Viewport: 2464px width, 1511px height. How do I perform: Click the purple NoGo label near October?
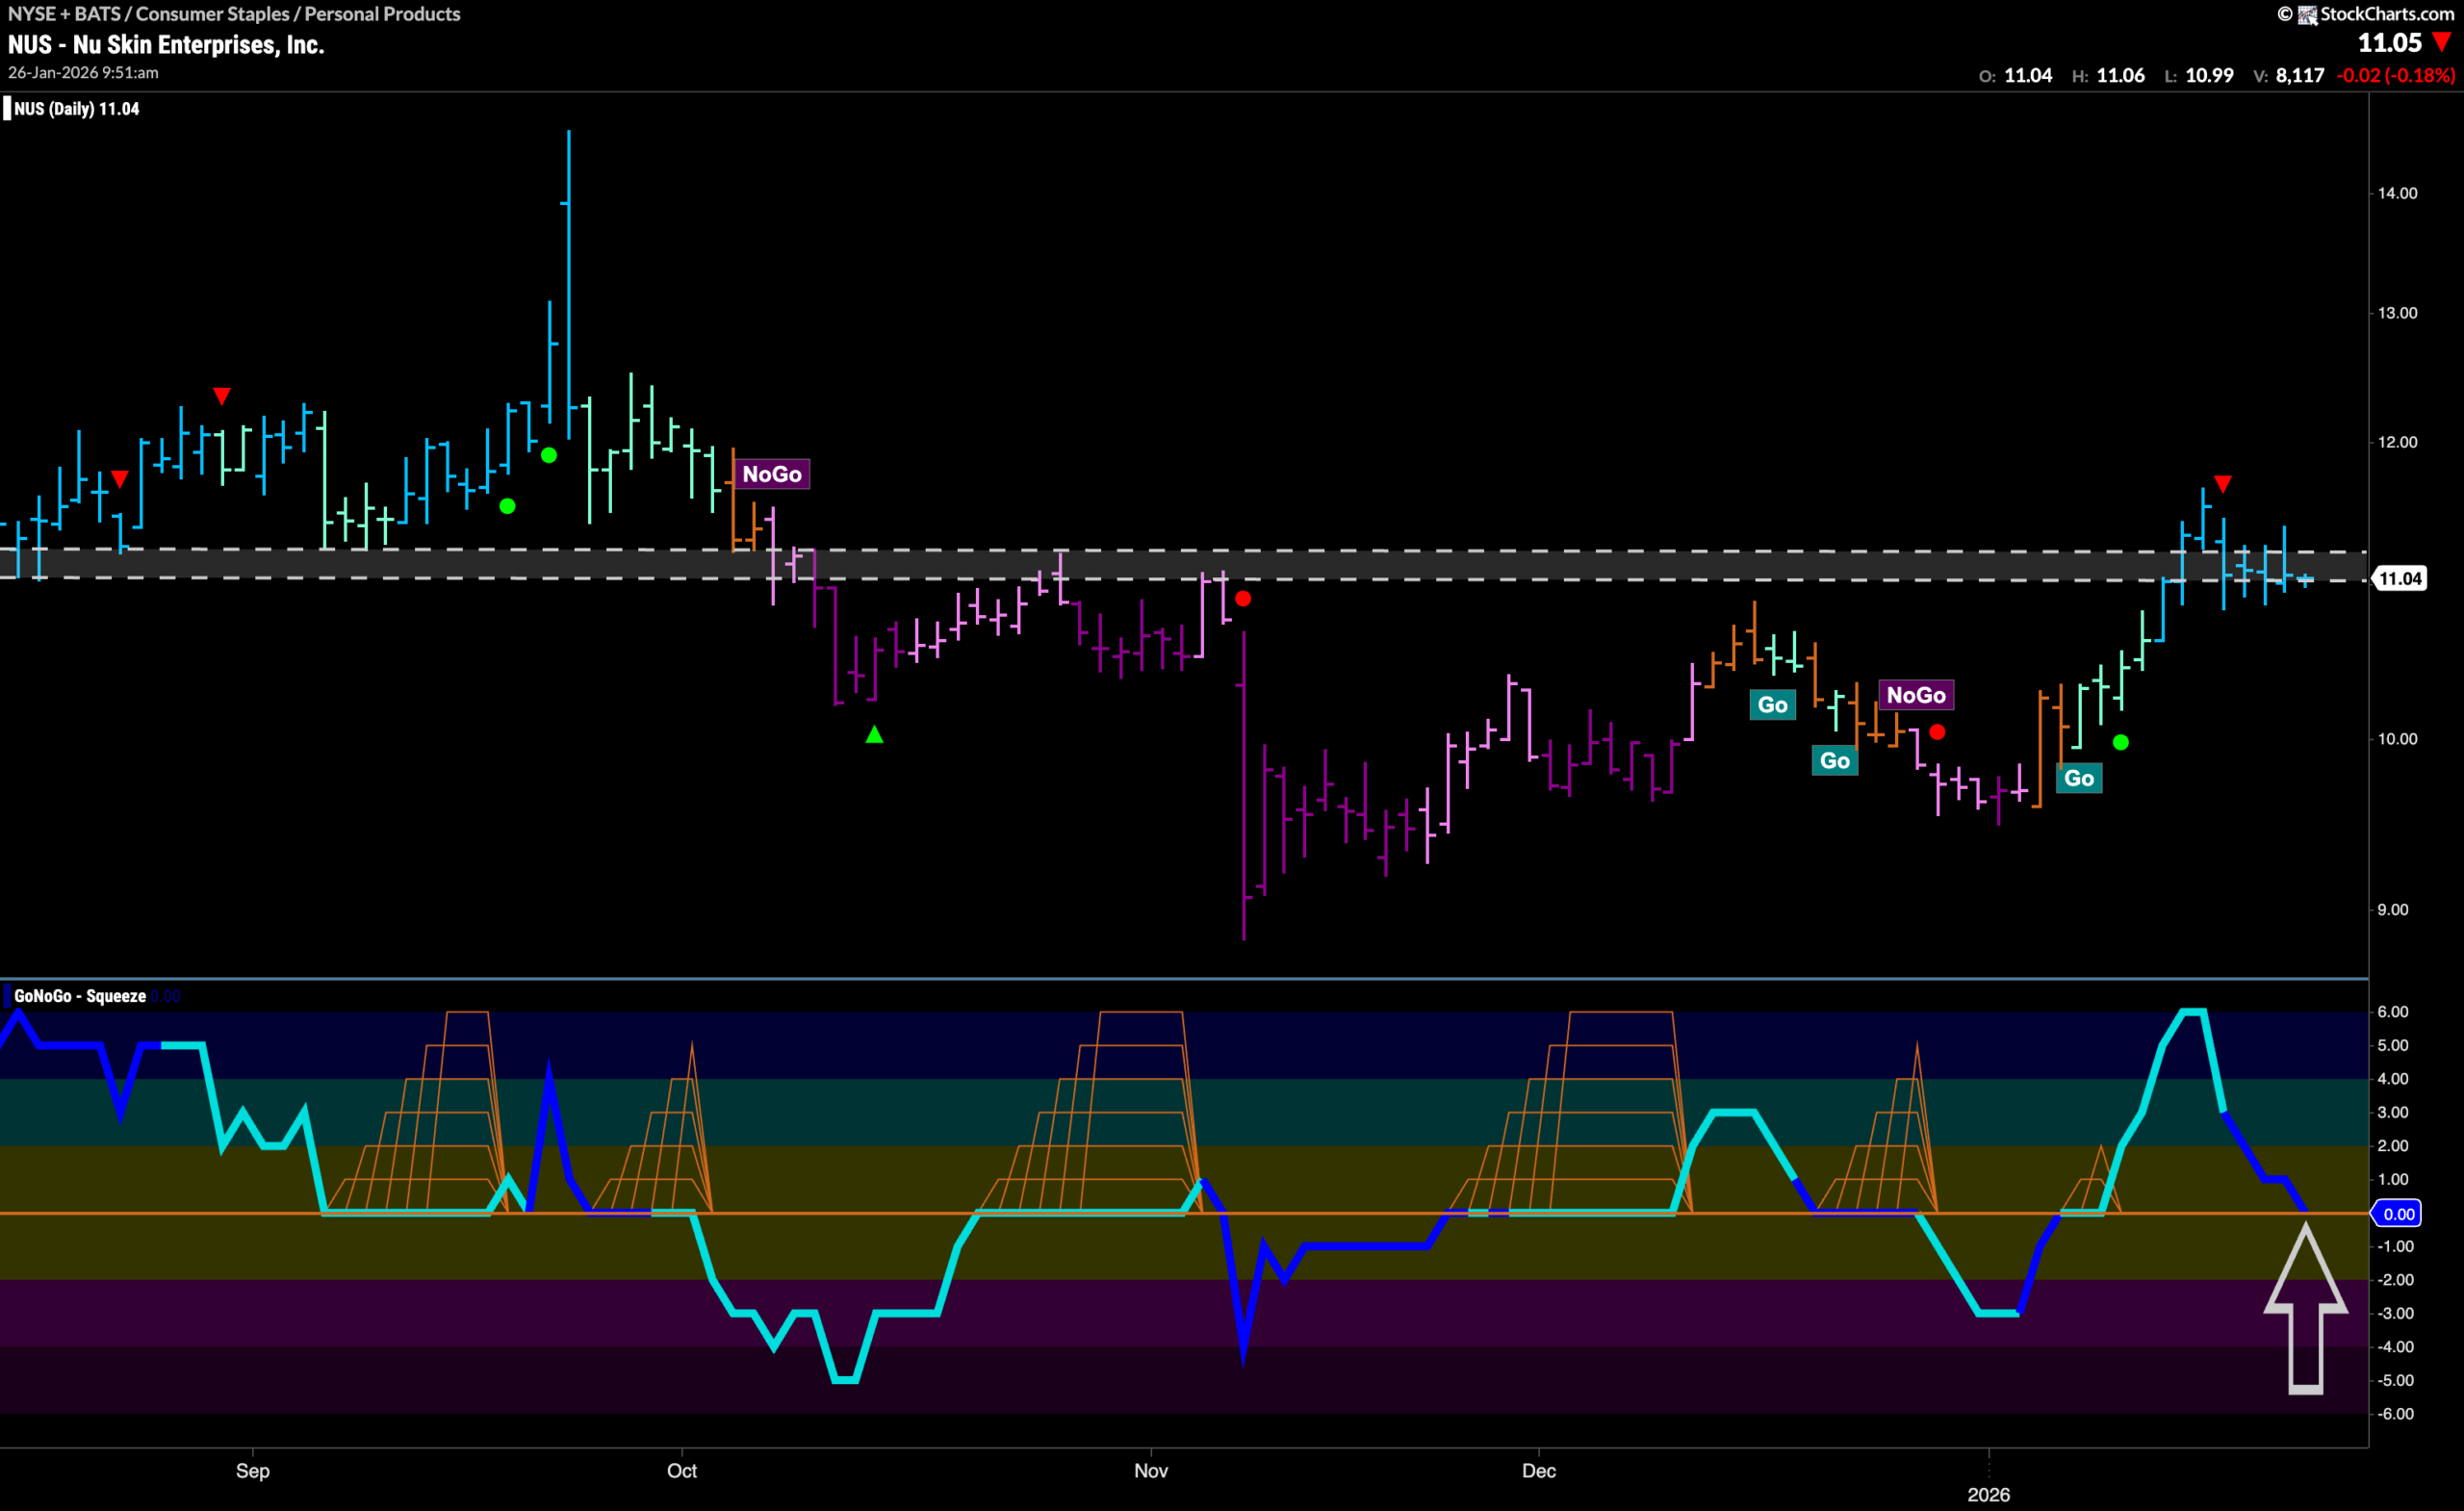point(772,474)
